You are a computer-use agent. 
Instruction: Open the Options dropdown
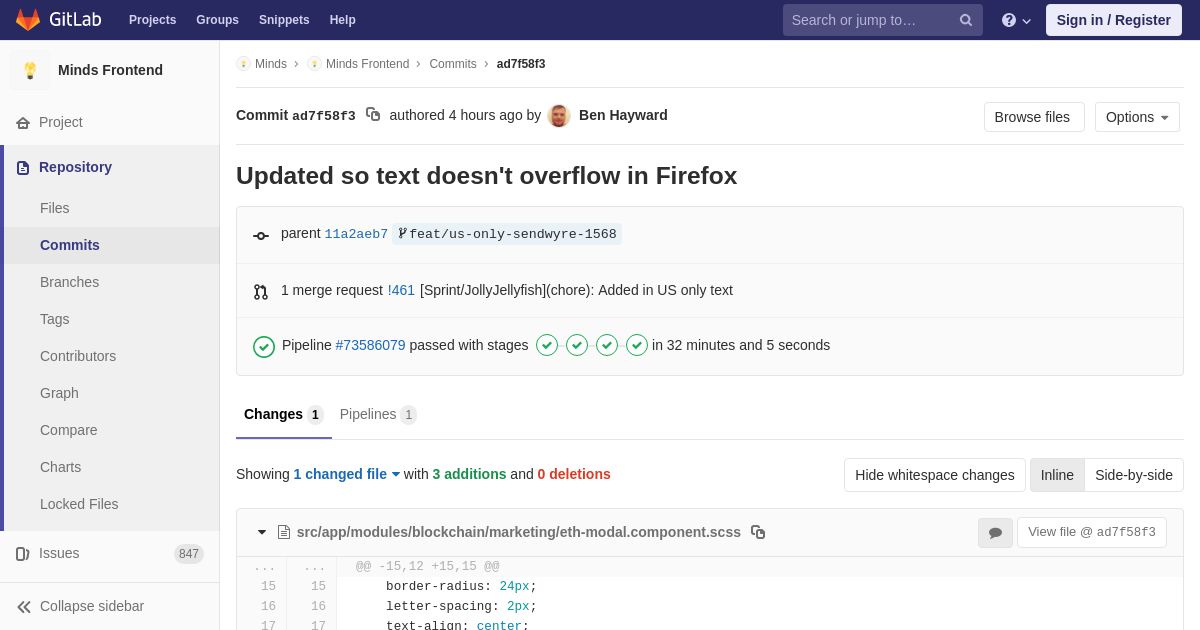pyautogui.click(x=1137, y=117)
